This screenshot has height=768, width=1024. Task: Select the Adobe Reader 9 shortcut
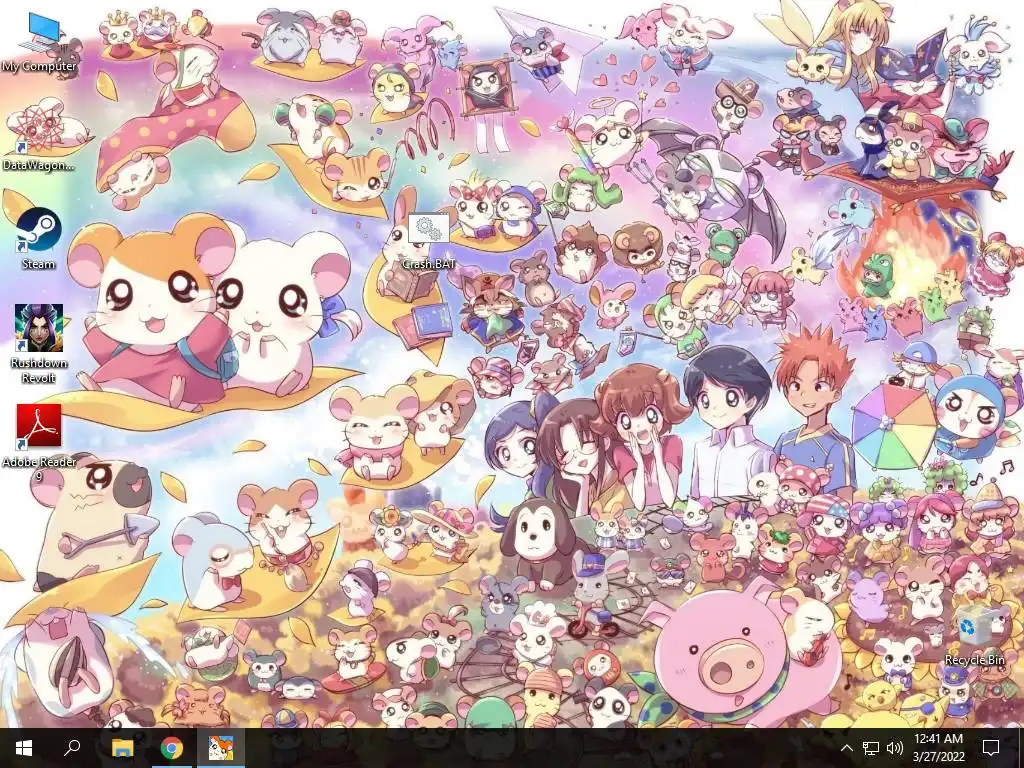[39, 443]
